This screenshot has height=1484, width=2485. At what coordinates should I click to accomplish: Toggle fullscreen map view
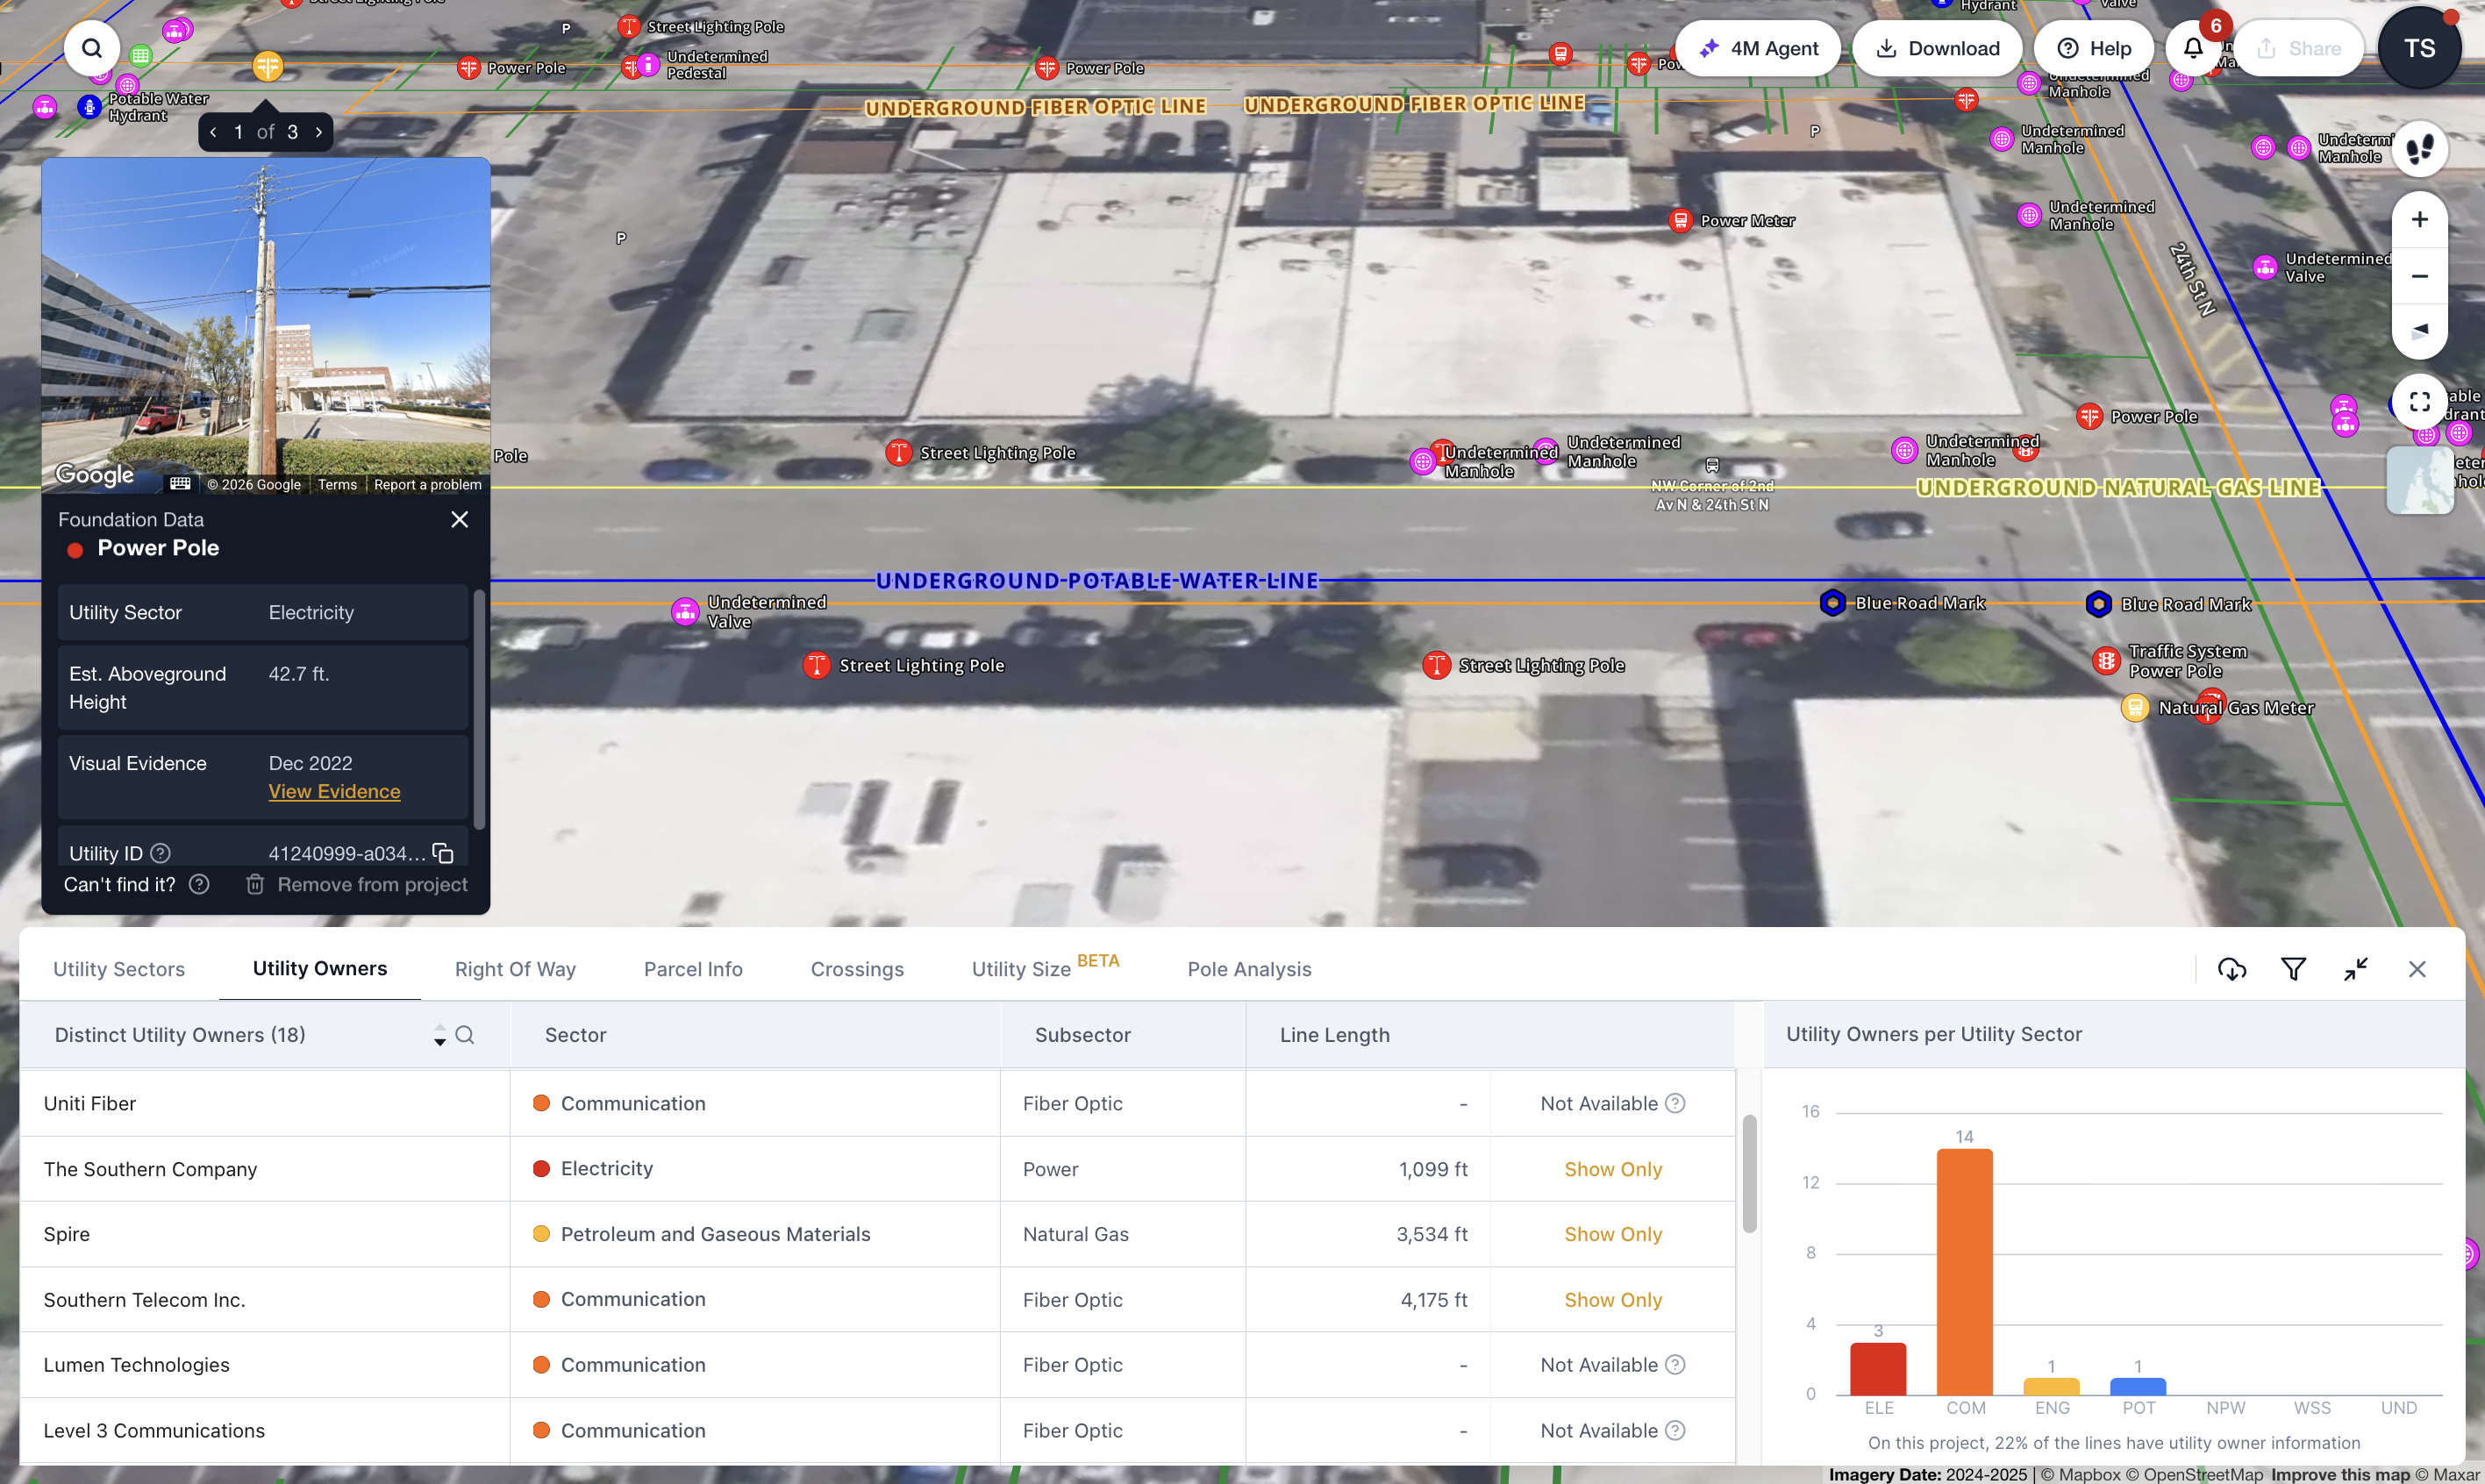(2419, 402)
